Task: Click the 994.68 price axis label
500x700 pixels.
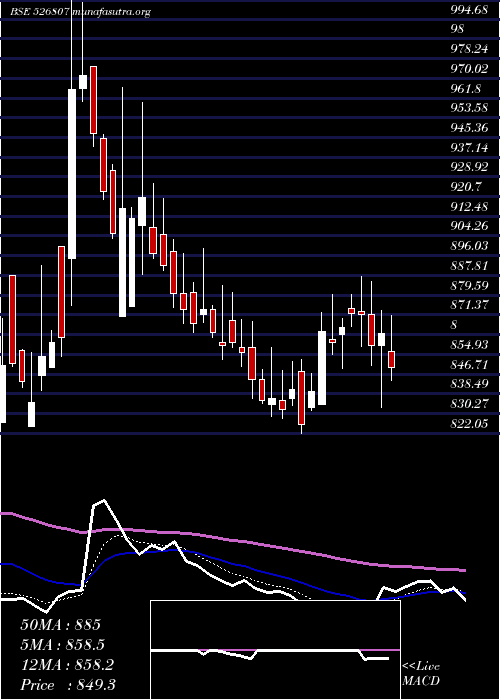Action: 469,10
